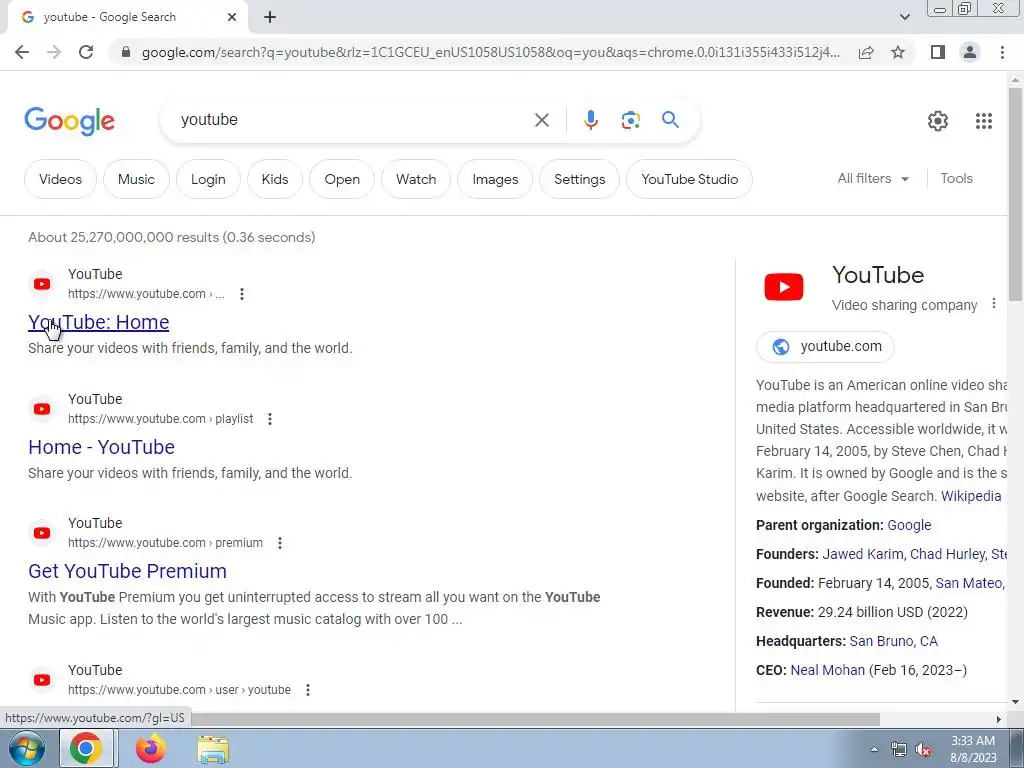The width and height of the screenshot is (1024, 768).
Task: Switch to Images results
Action: click(x=494, y=179)
